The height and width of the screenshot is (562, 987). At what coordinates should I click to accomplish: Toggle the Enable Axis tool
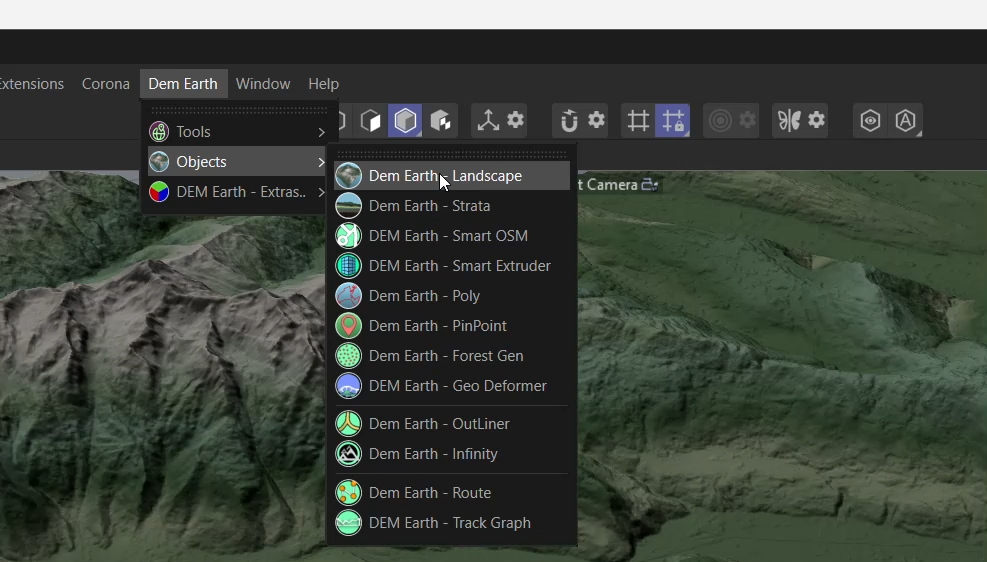pyautogui.click(x=488, y=120)
